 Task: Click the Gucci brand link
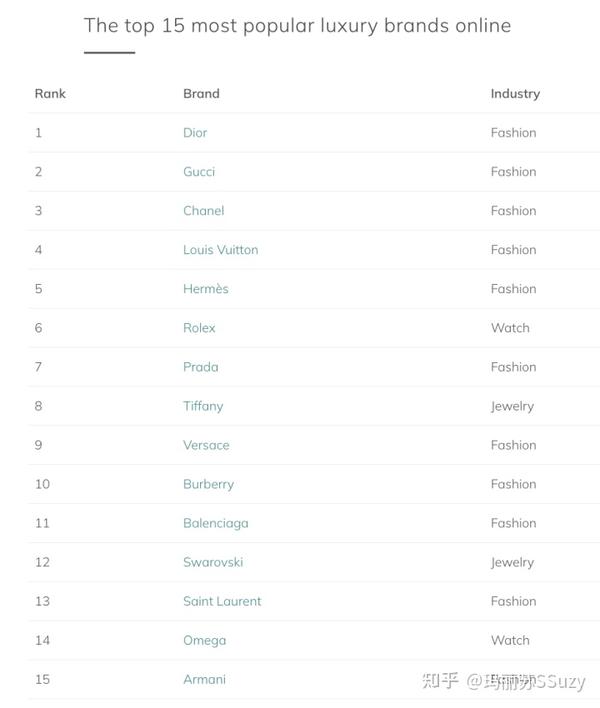pos(199,172)
